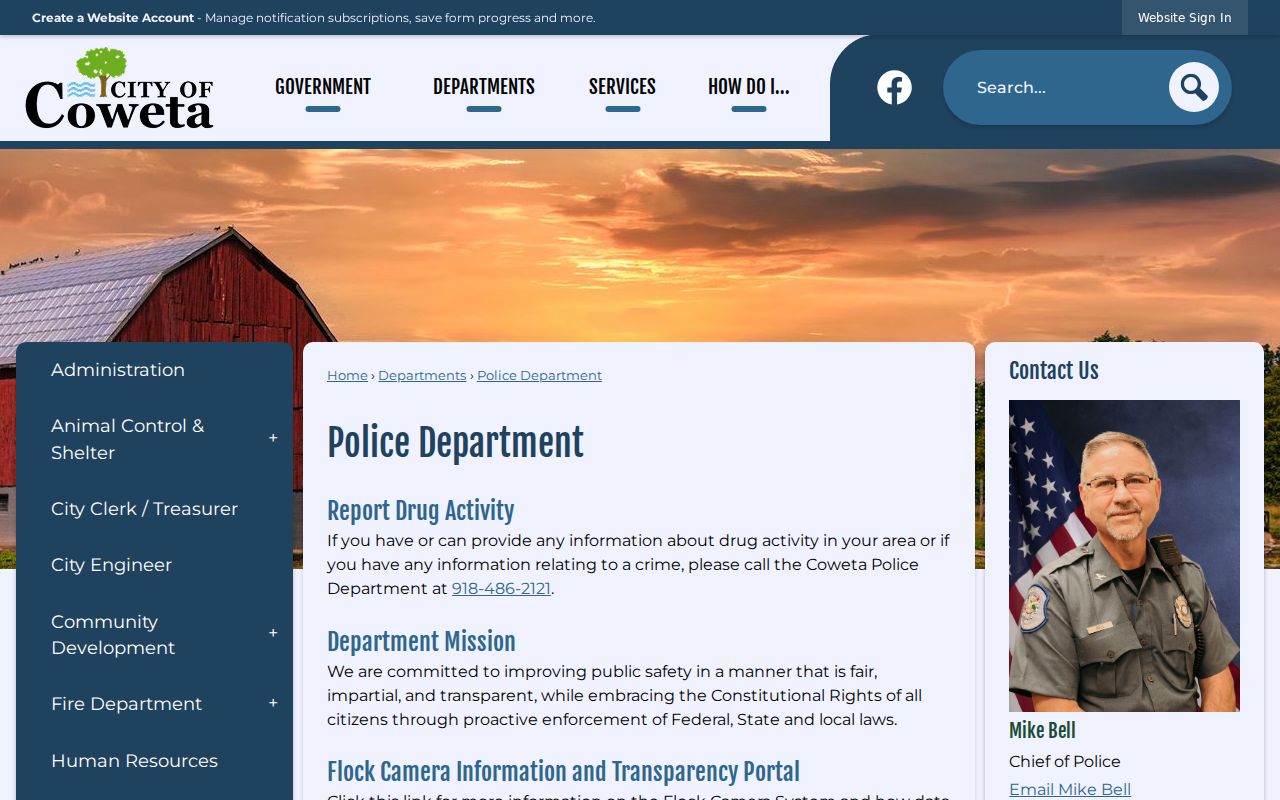This screenshot has height=800, width=1280.
Task: Expand the Fire Department submenu
Action: (273, 704)
